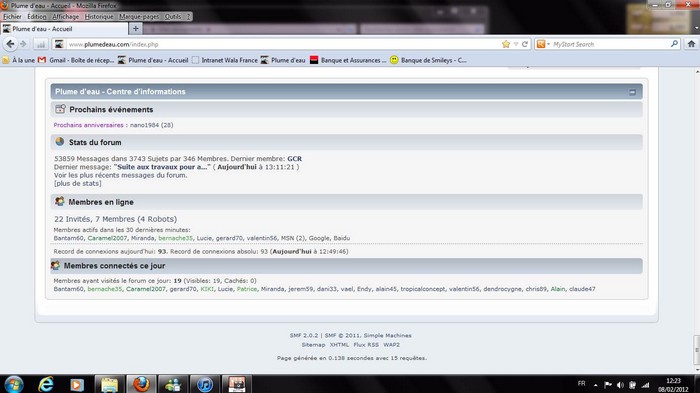The image size is (700, 393).
Task: Open the URL history dropdown arrow
Action: pyautogui.click(x=516, y=44)
